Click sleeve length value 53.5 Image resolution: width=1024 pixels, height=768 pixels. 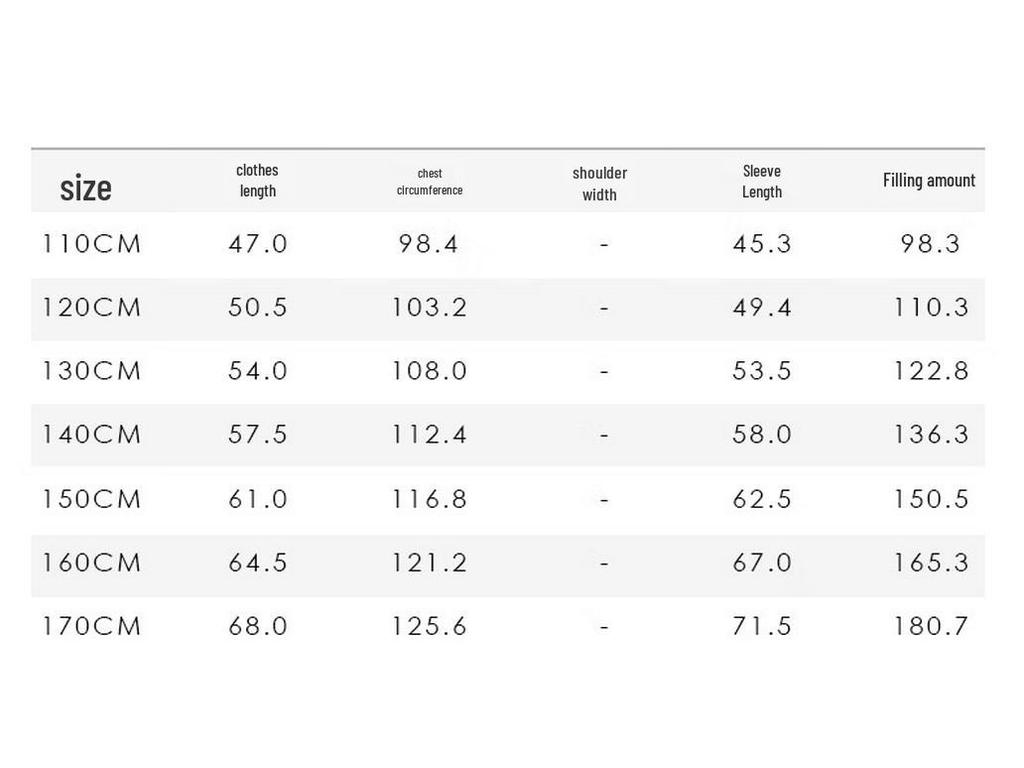point(762,371)
